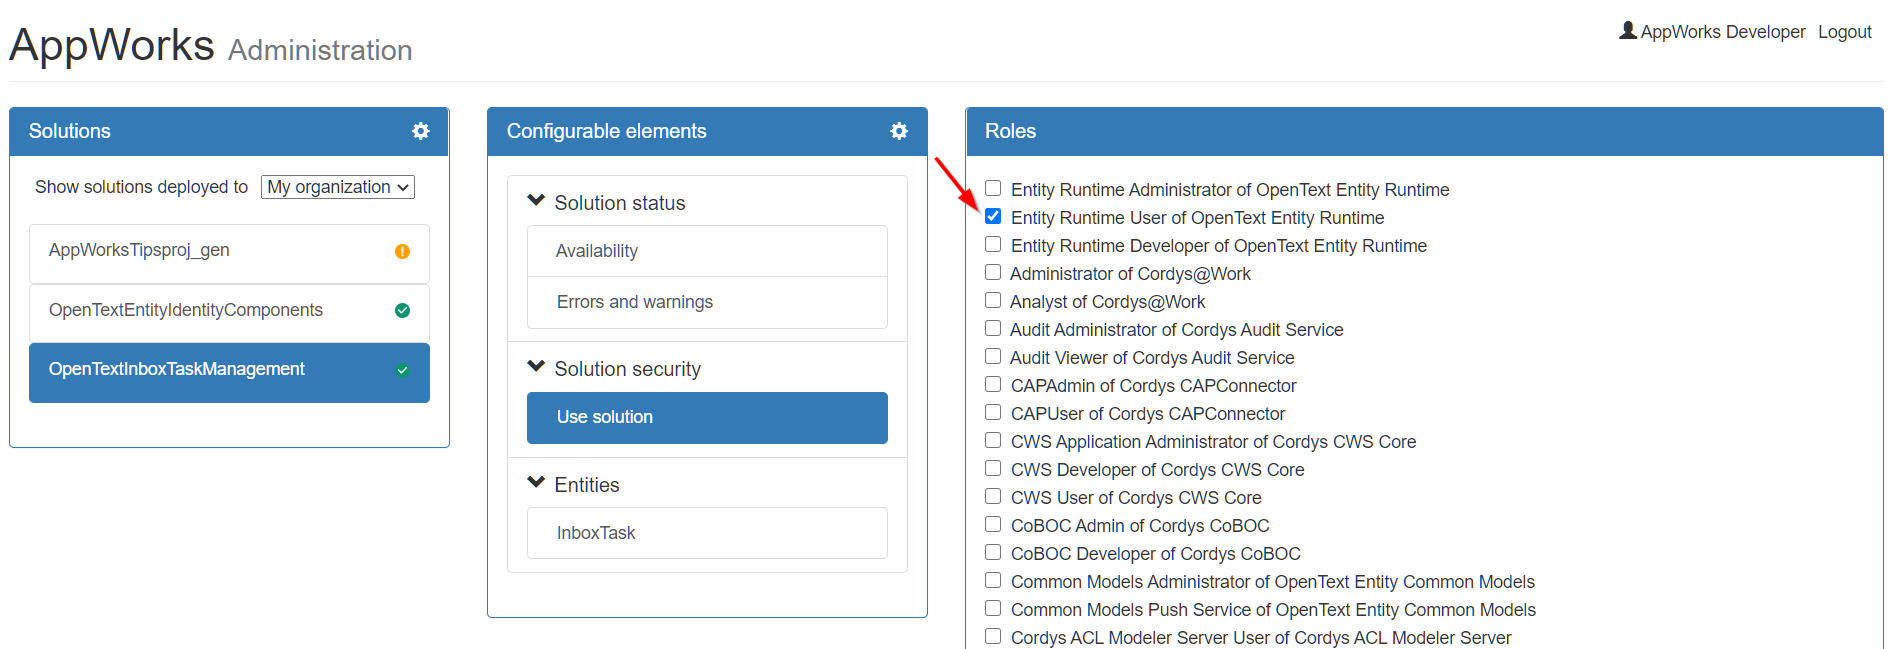
Task: Click the orange warning icon on AppWorksTipsproj_gen
Action: (x=402, y=251)
